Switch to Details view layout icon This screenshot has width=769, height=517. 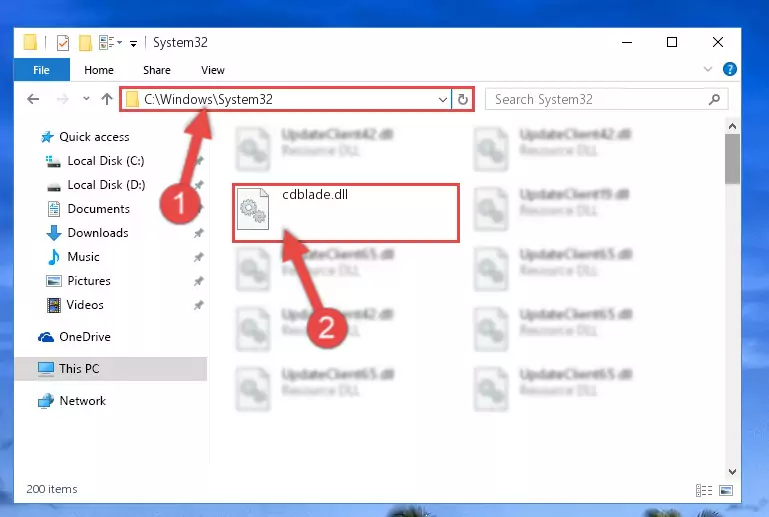tap(704, 490)
